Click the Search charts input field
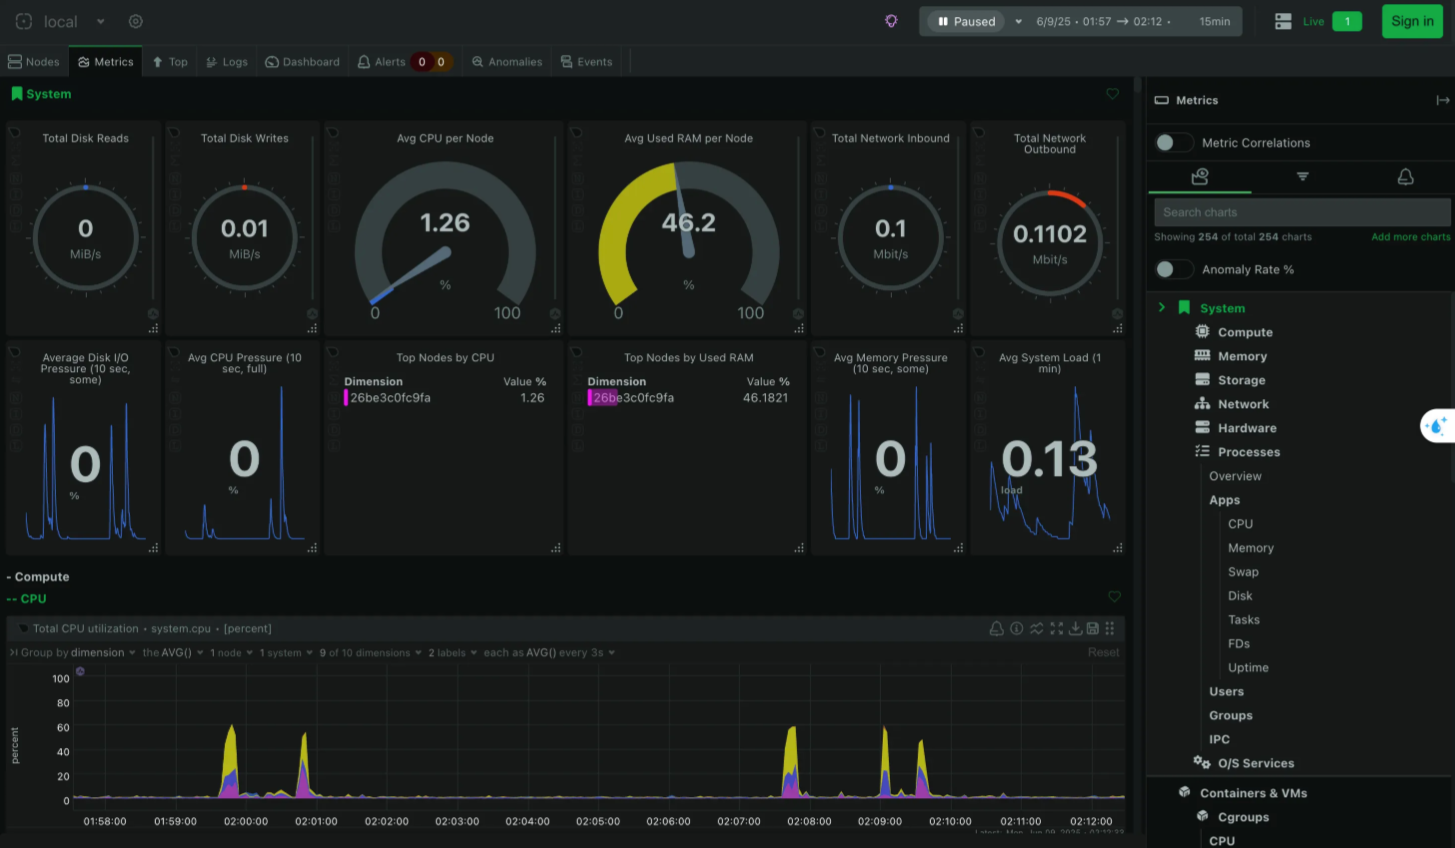The width and height of the screenshot is (1455, 848). 1302,212
